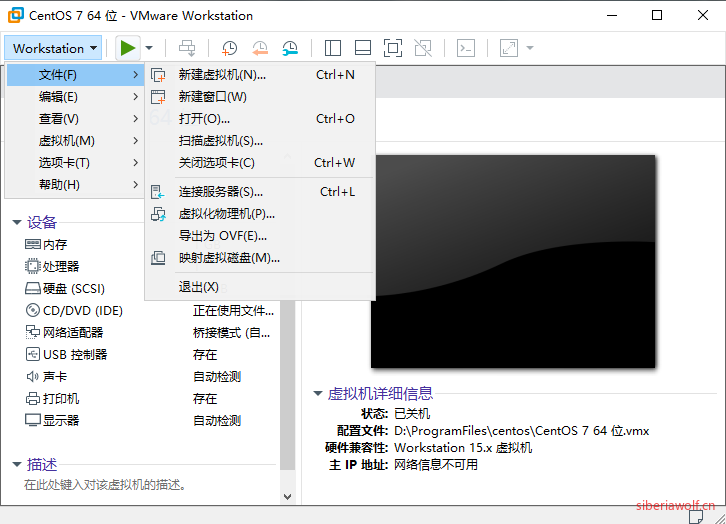The image size is (726, 524).
Task: Open the snapshot manager wrench clock icon
Action: [x=290, y=48]
